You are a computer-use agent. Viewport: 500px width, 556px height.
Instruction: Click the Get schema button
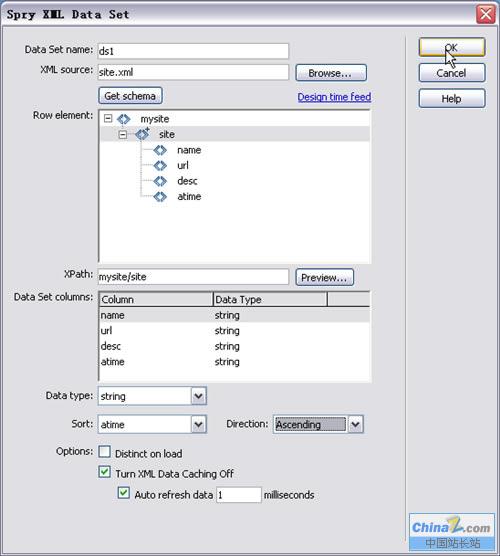tap(130, 96)
